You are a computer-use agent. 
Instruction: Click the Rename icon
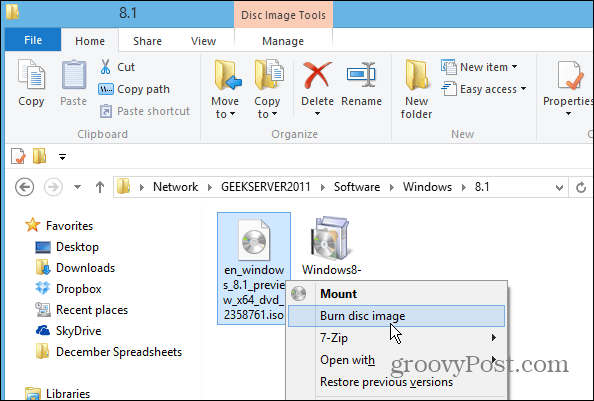[x=361, y=75]
